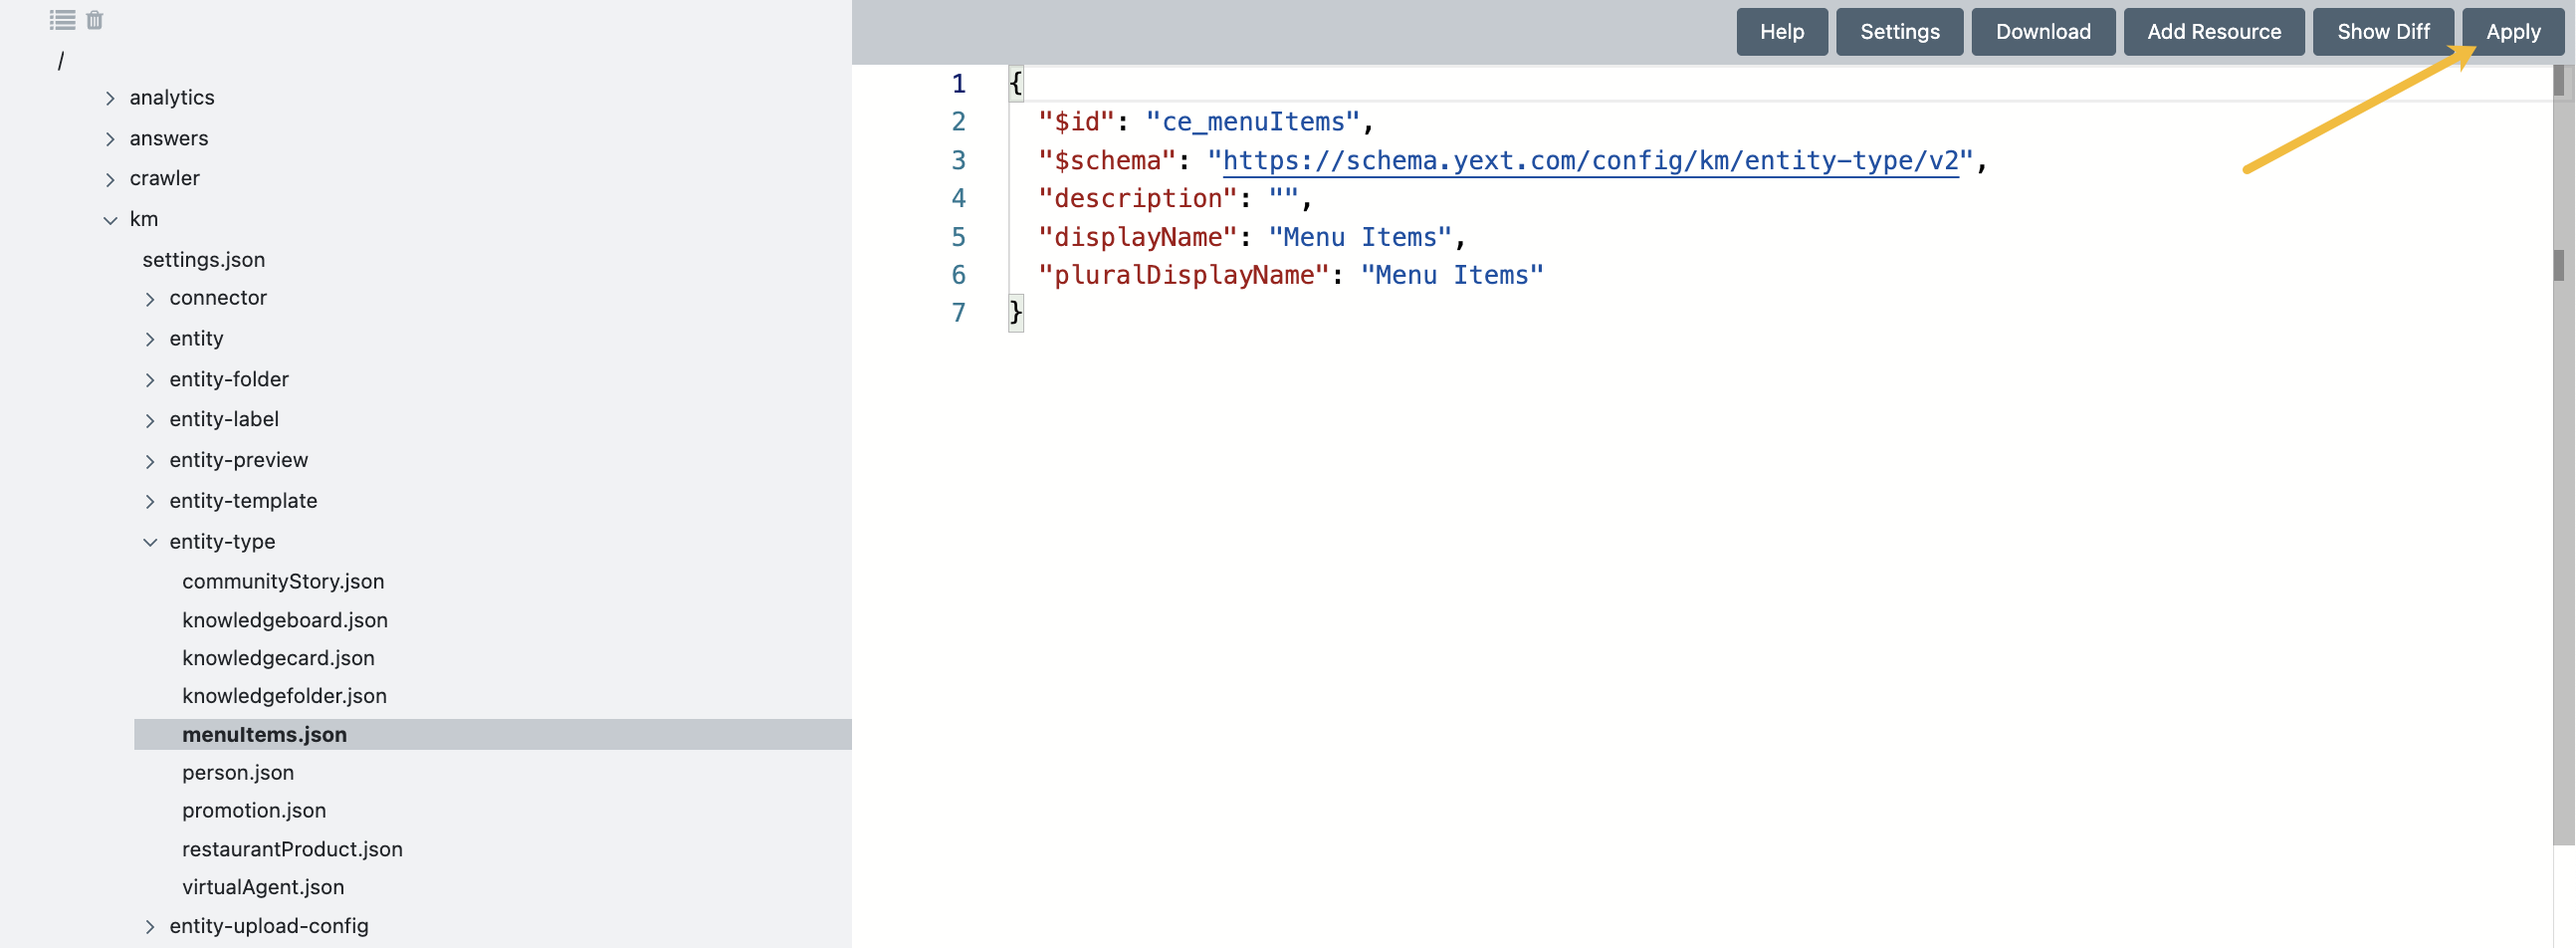Click the "ce_menuItems" id value
The height and width of the screenshot is (948, 2576).
coord(1253,122)
